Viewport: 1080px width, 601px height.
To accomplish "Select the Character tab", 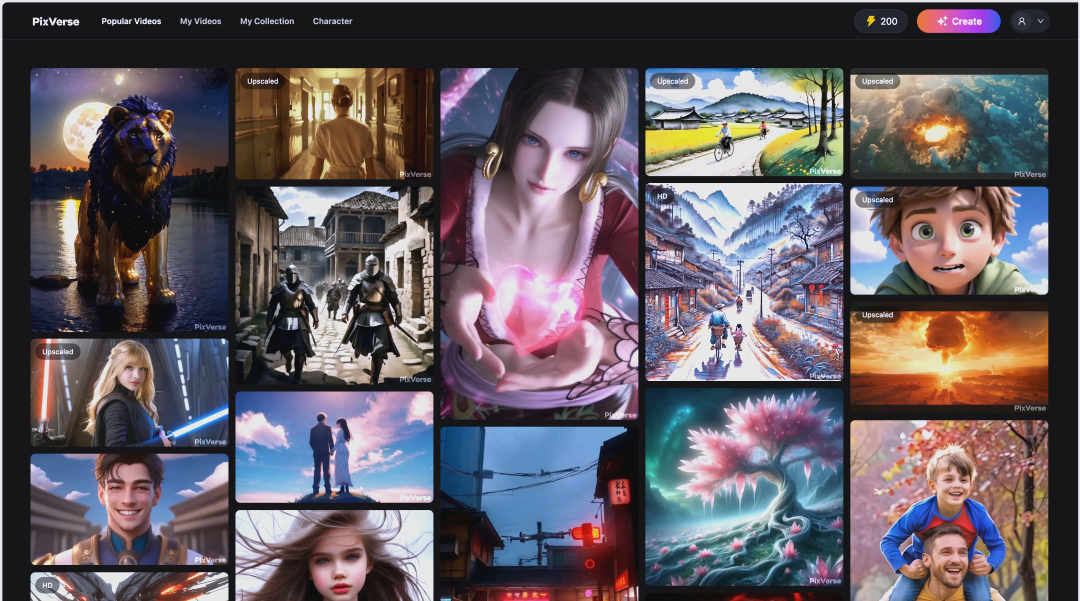I will 332,21.
